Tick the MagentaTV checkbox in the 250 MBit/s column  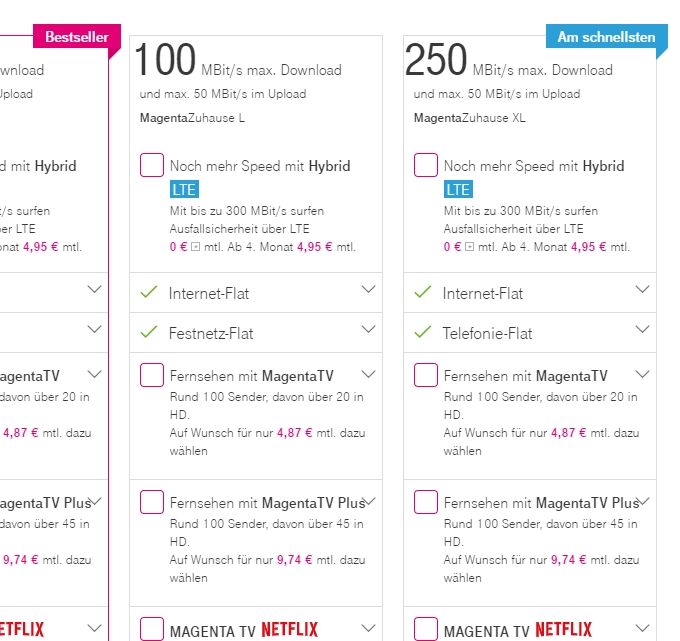(426, 375)
